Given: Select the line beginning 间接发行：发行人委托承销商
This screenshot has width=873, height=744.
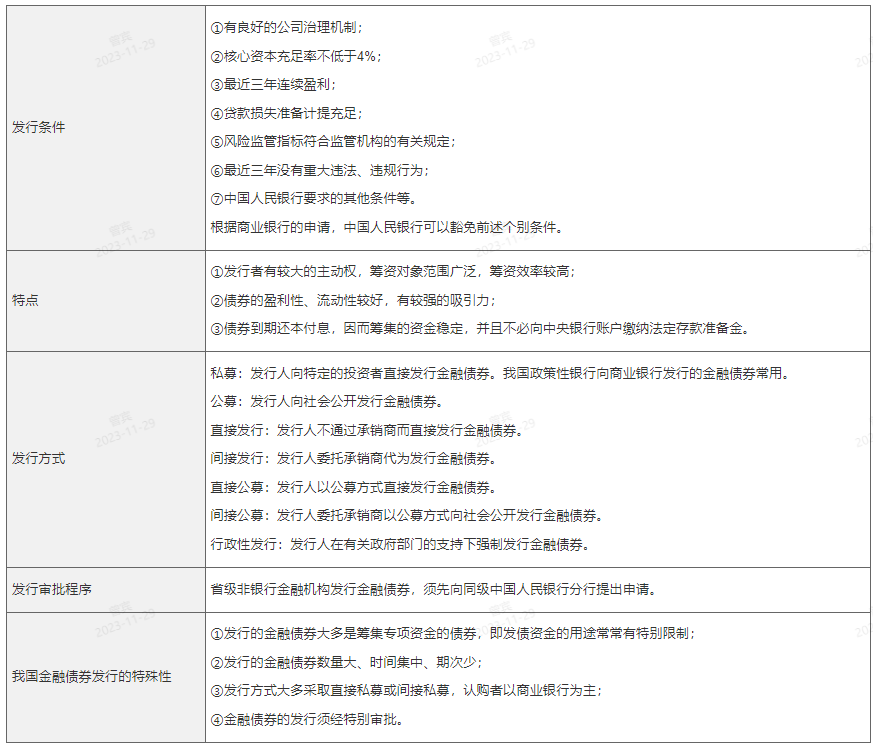Looking at the screenshot, I should coord(354,459).
